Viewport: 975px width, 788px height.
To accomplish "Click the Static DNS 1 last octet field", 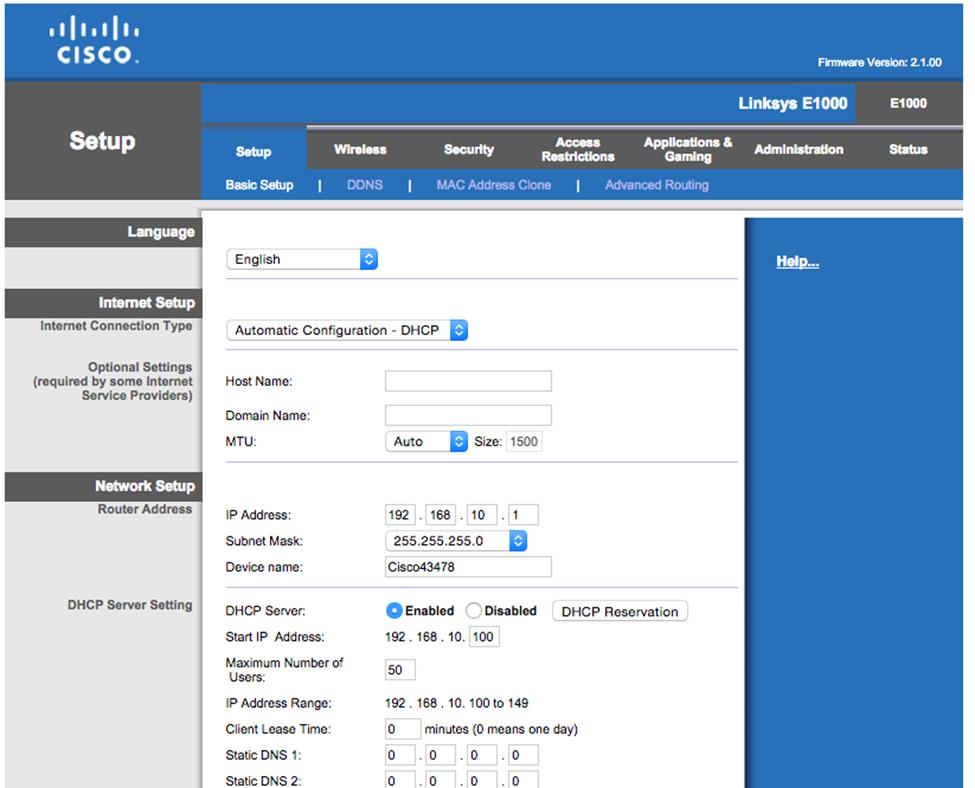I will pyautogui.click(x=524, y=755).
